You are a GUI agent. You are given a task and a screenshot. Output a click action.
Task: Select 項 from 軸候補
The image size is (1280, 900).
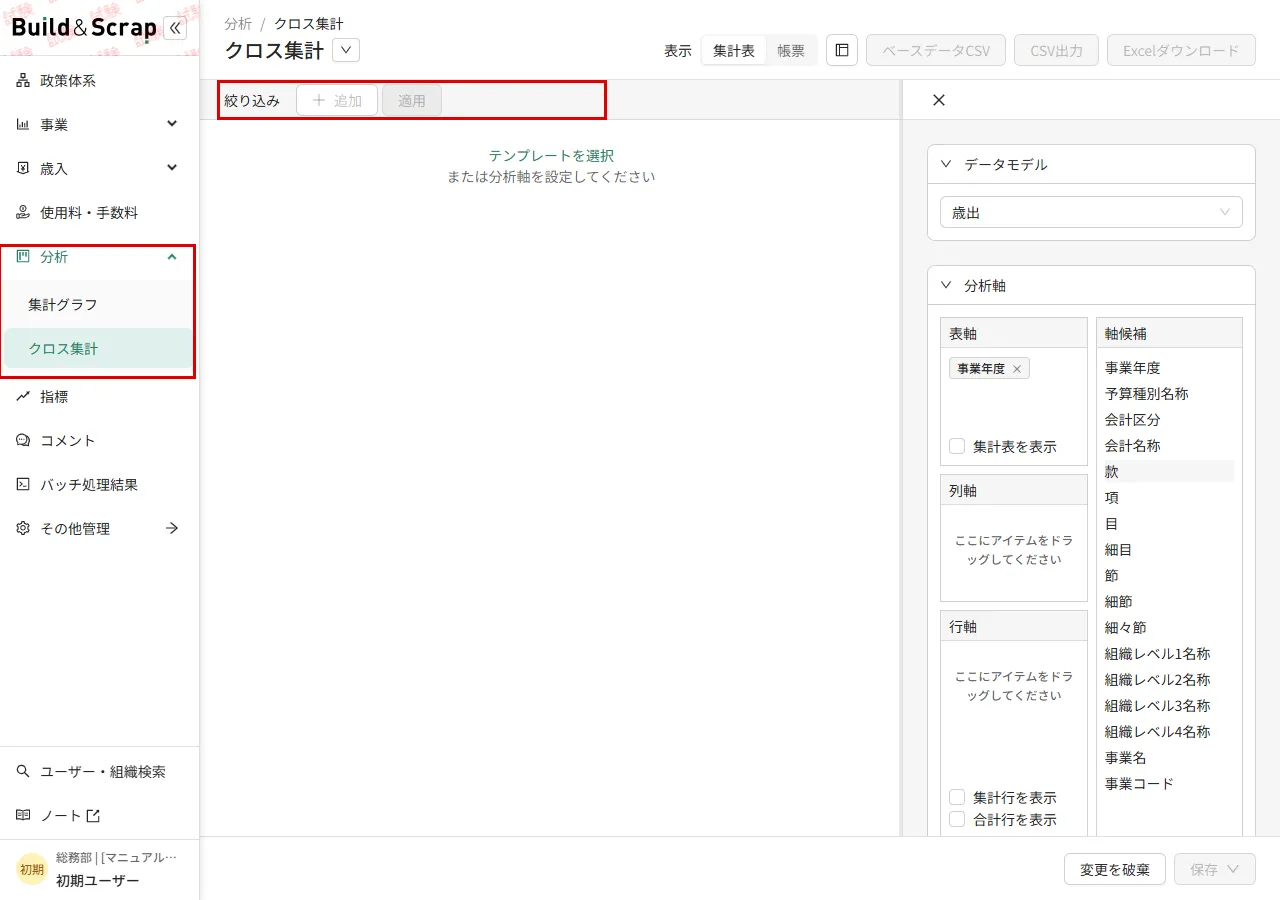(x=1112, y=498)
